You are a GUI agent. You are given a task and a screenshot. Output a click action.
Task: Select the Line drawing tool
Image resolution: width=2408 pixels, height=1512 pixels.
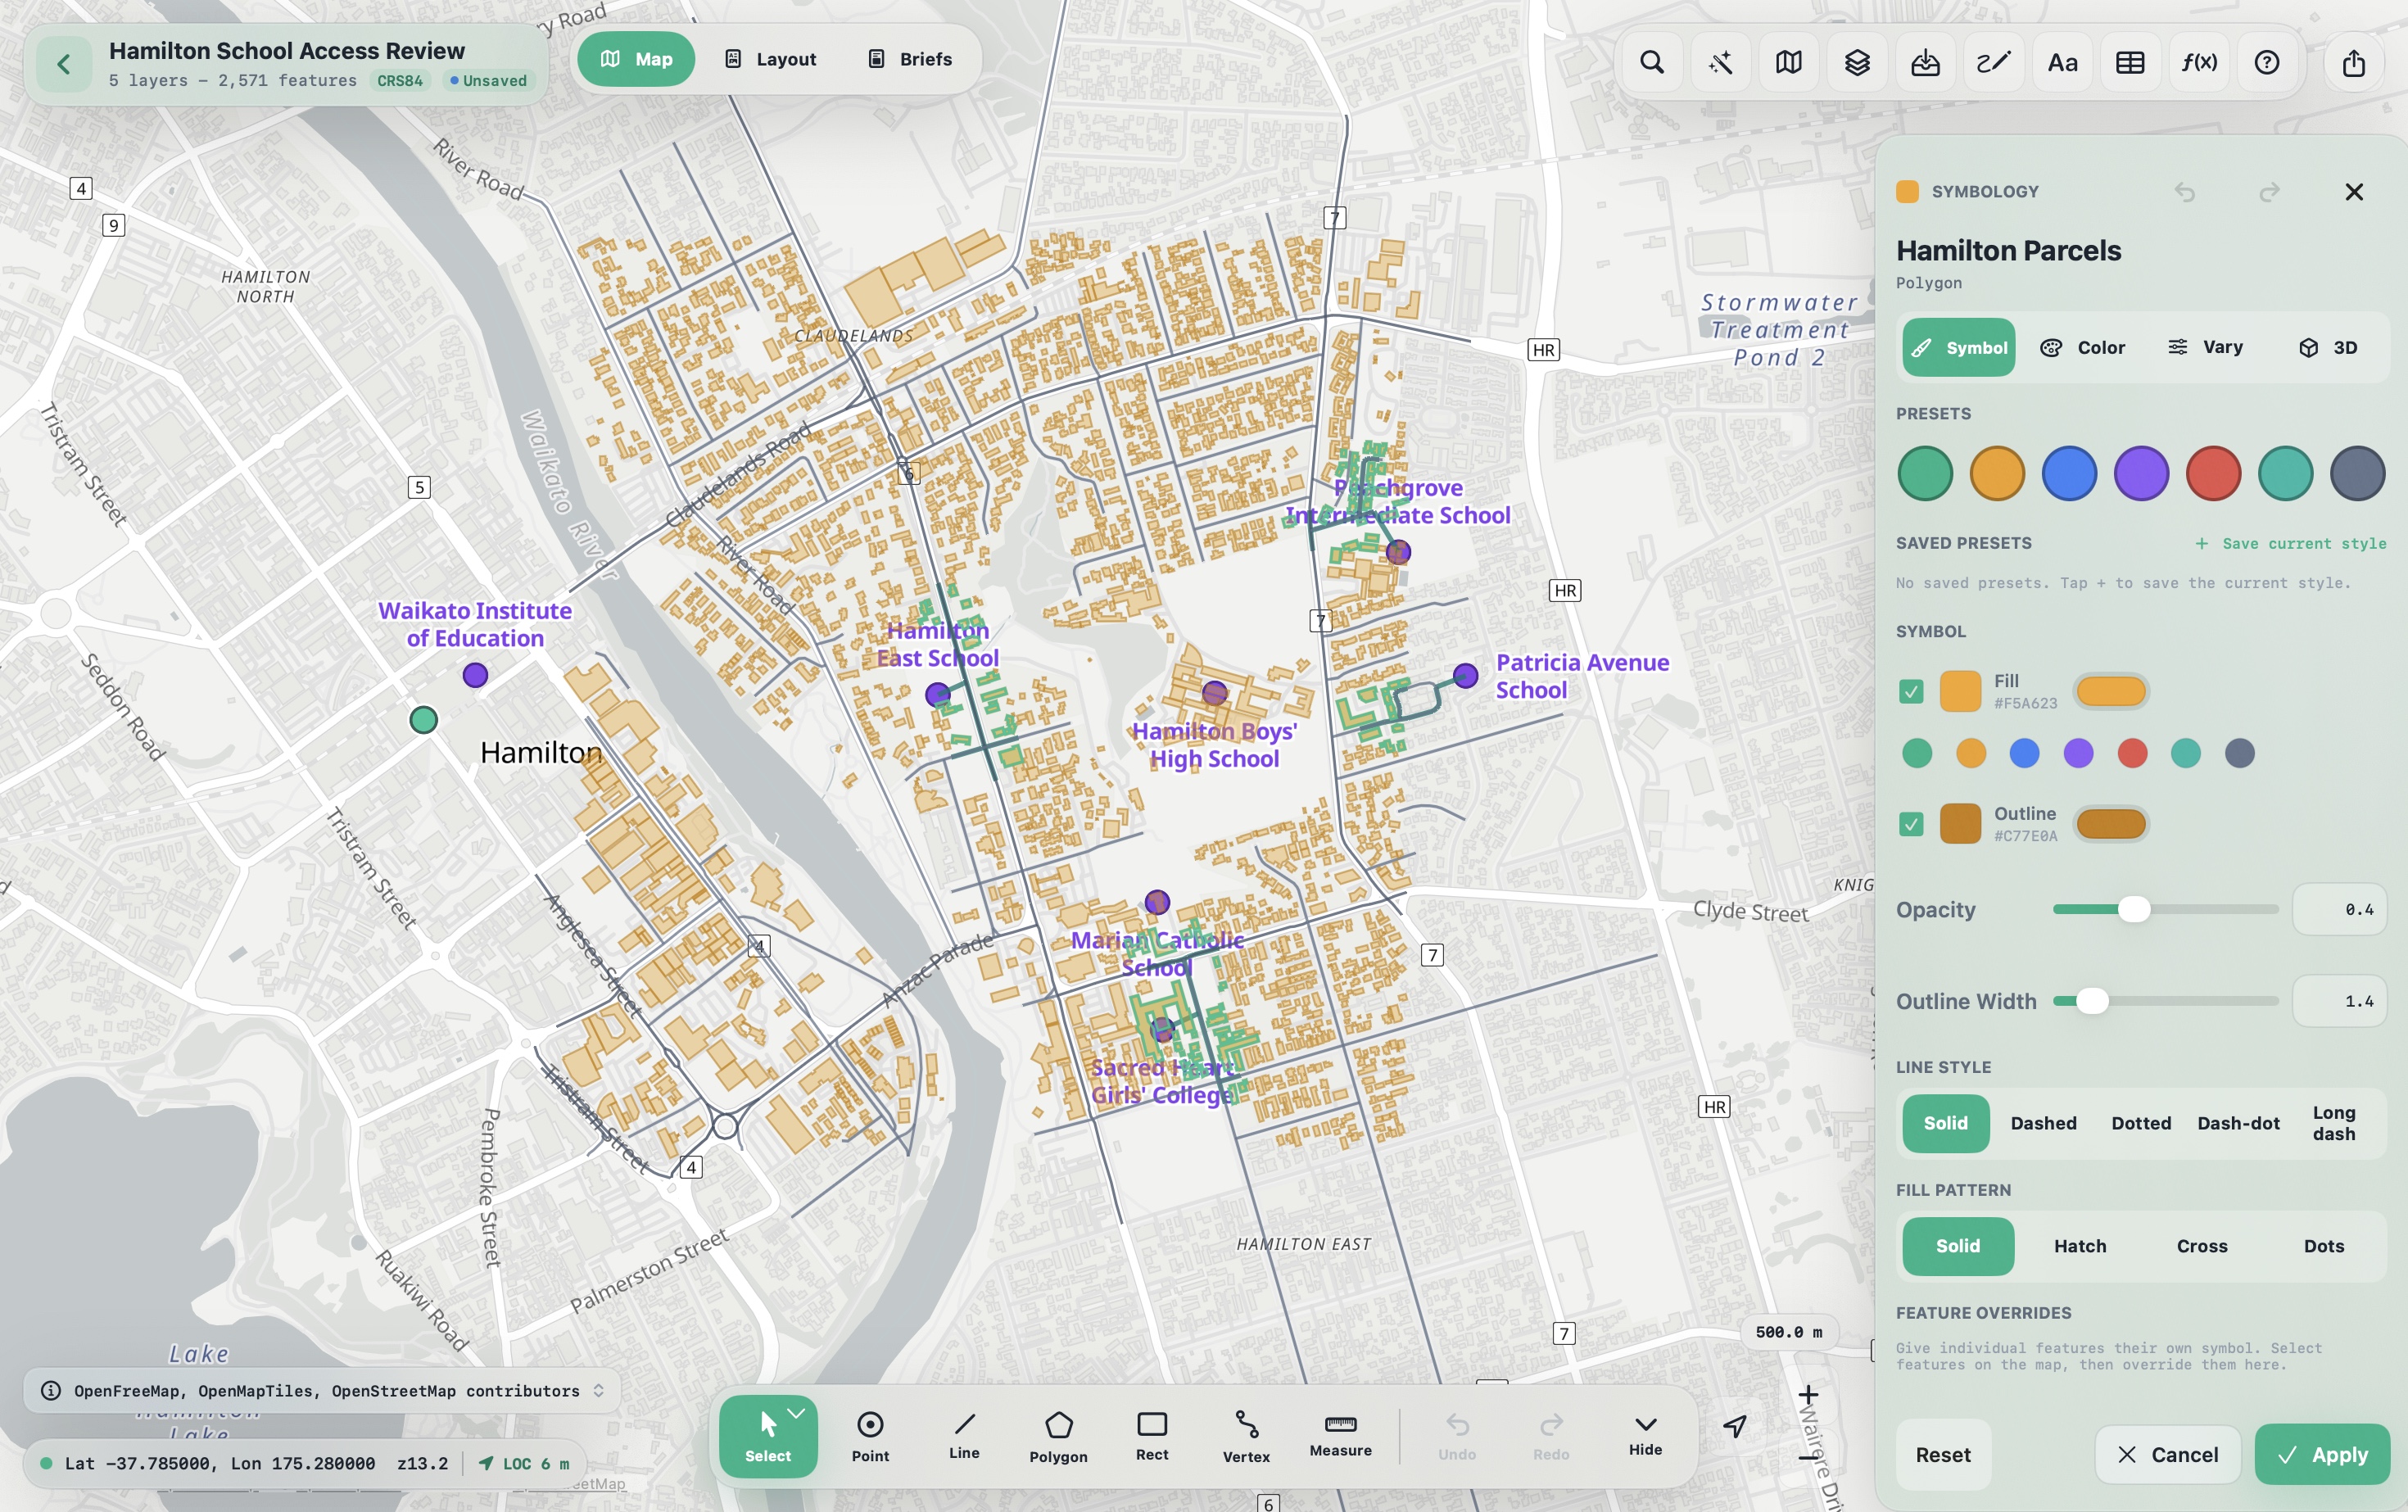click(964, 1436)
